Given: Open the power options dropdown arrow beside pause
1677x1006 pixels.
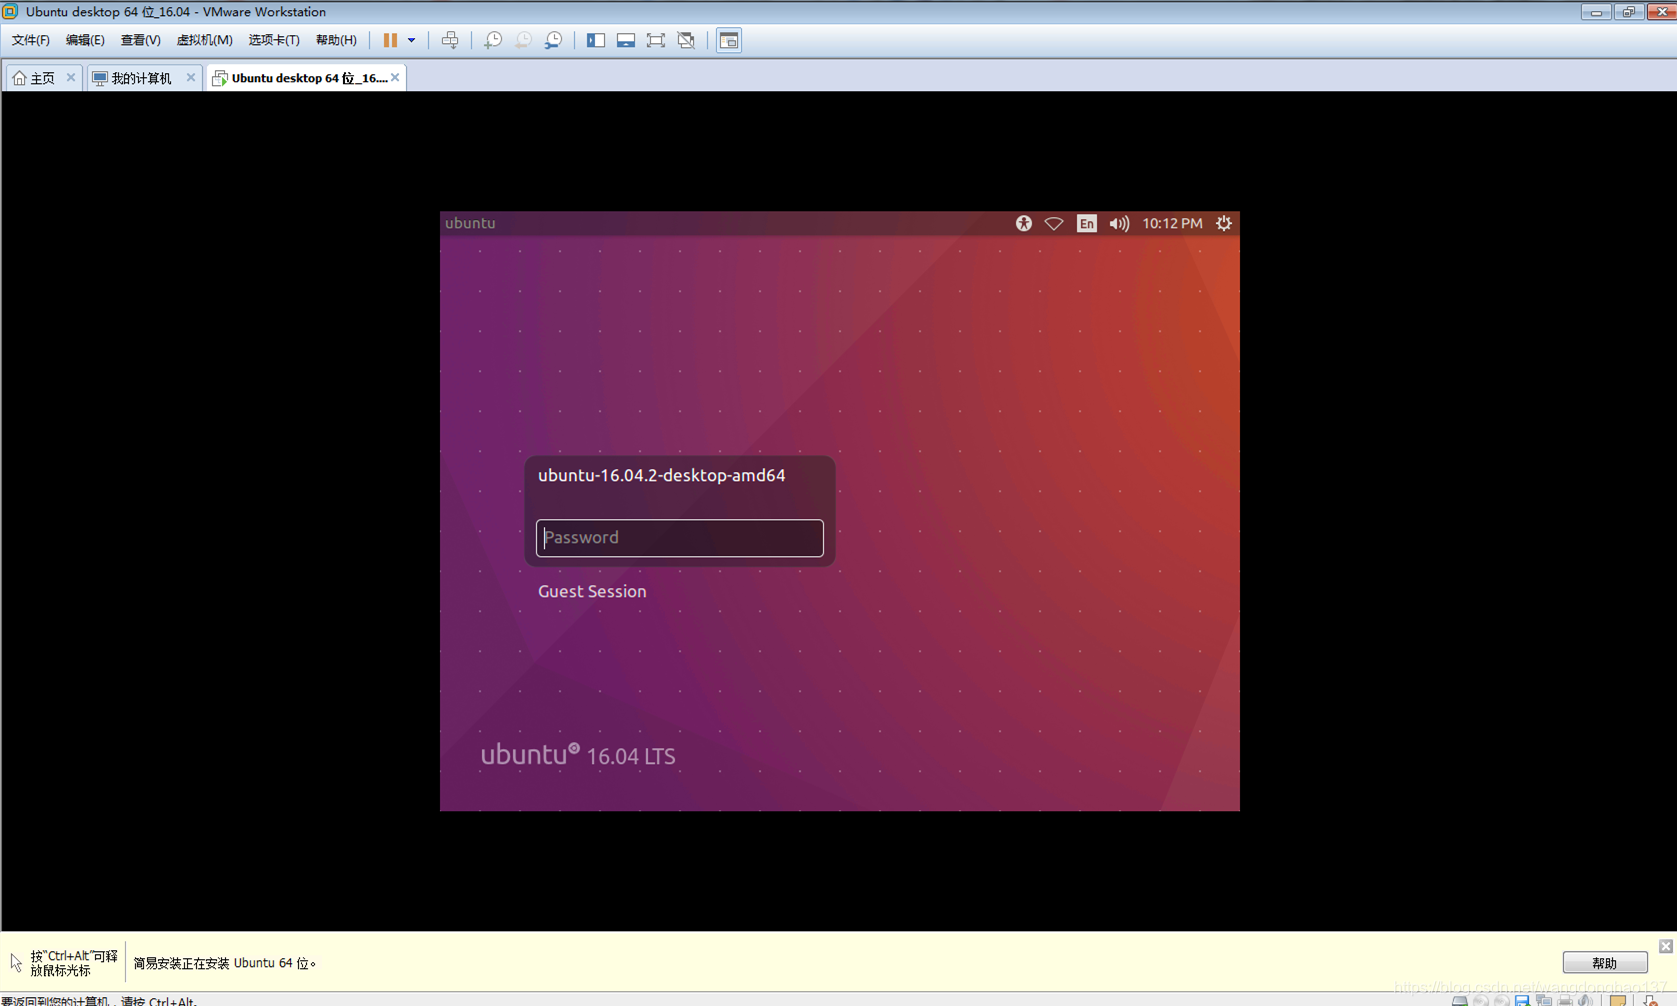Looking at the screenshot, I should click(x=411, y=40).
